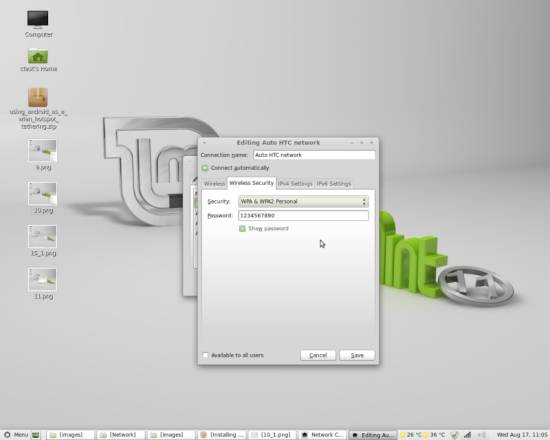
Task: Open the IPv4 Settings tab
Action: (295, 184)
